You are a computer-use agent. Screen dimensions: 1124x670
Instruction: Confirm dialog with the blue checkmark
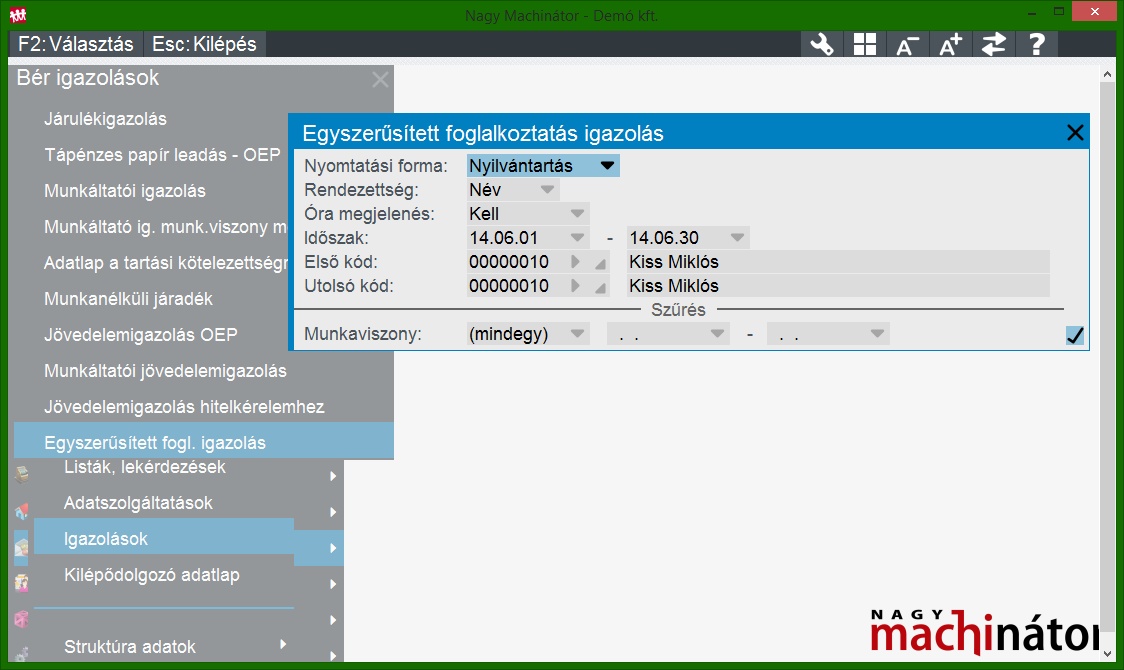(x=1075, y=335)
